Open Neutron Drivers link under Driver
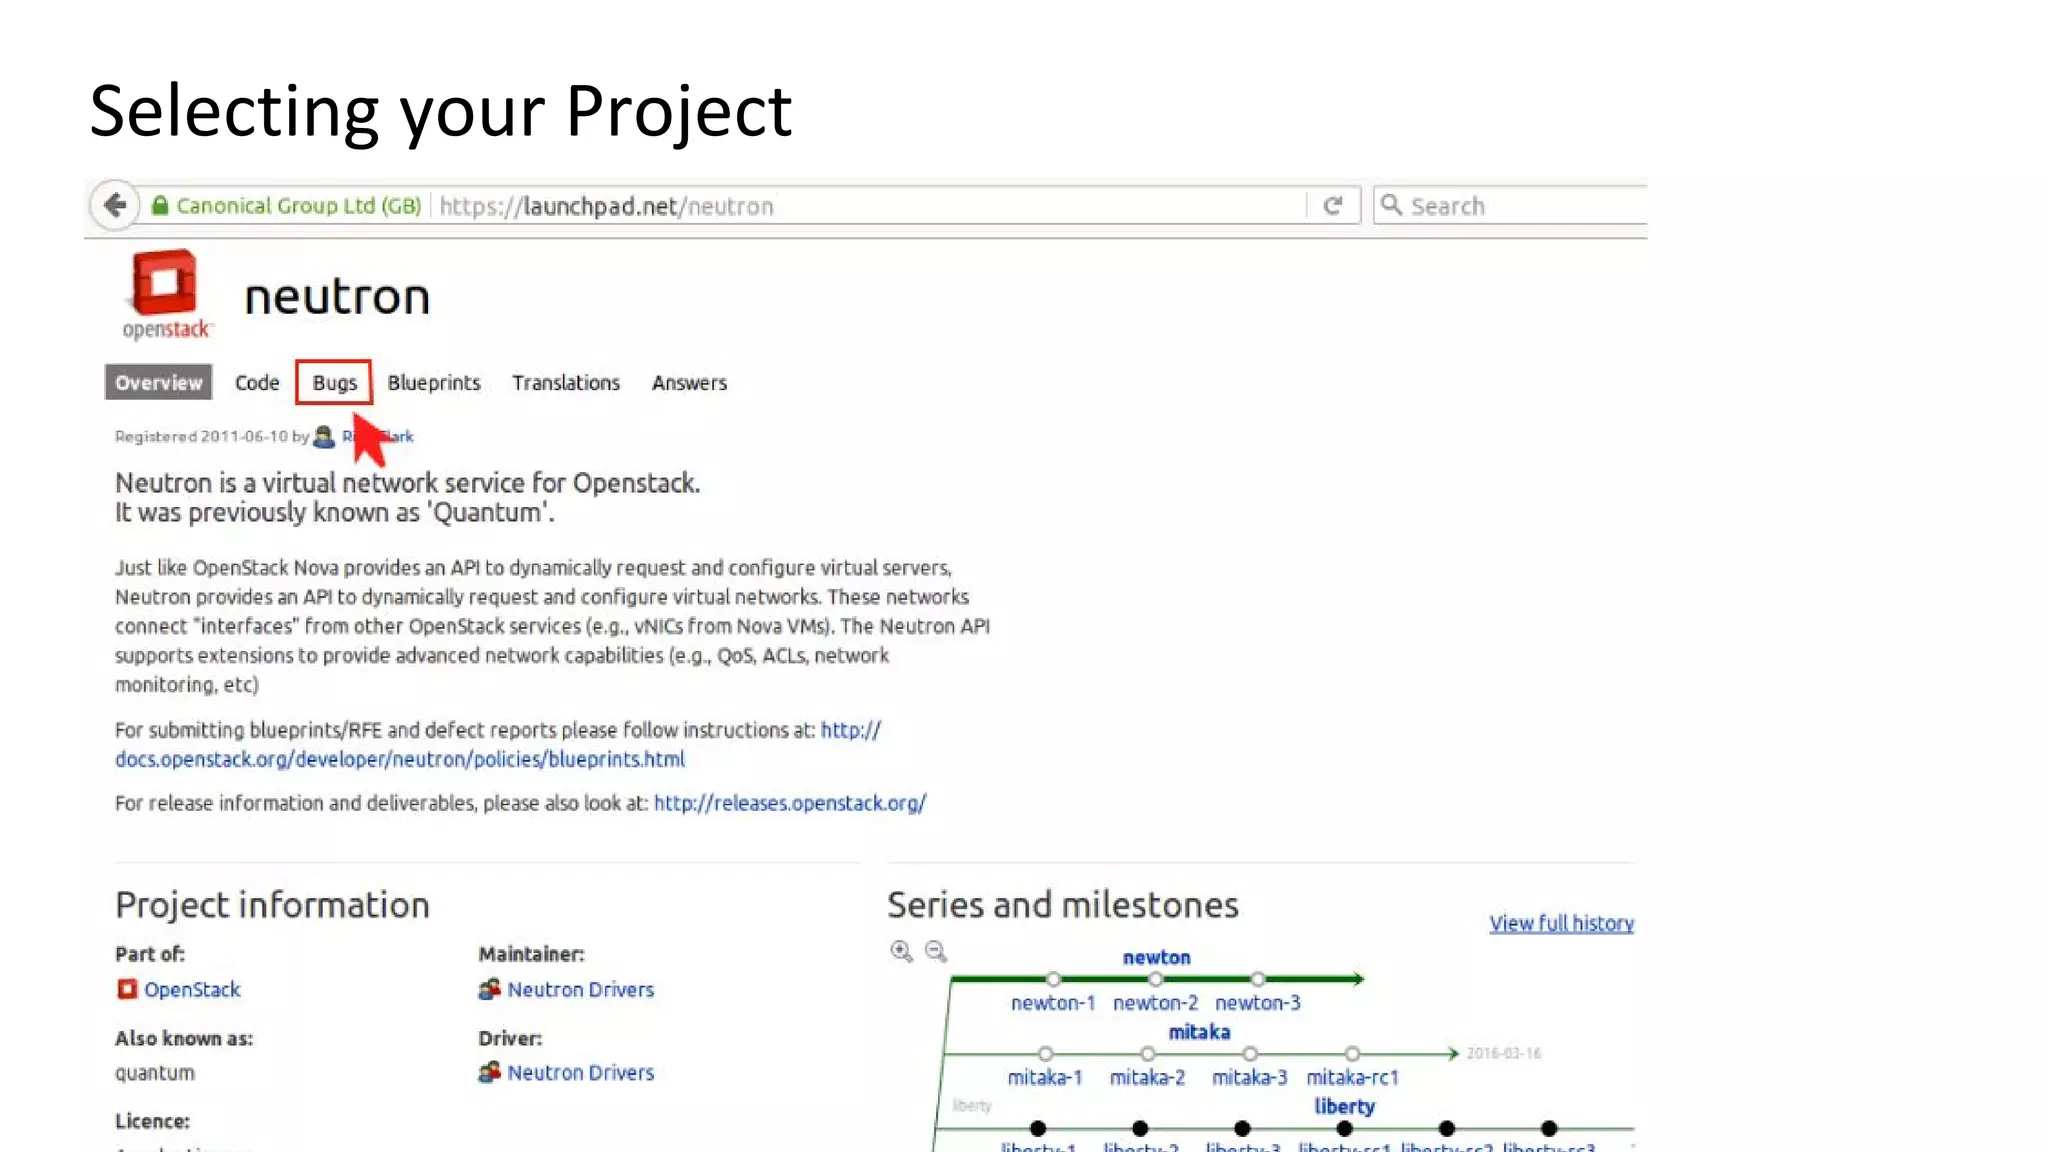 [580, 1072]
